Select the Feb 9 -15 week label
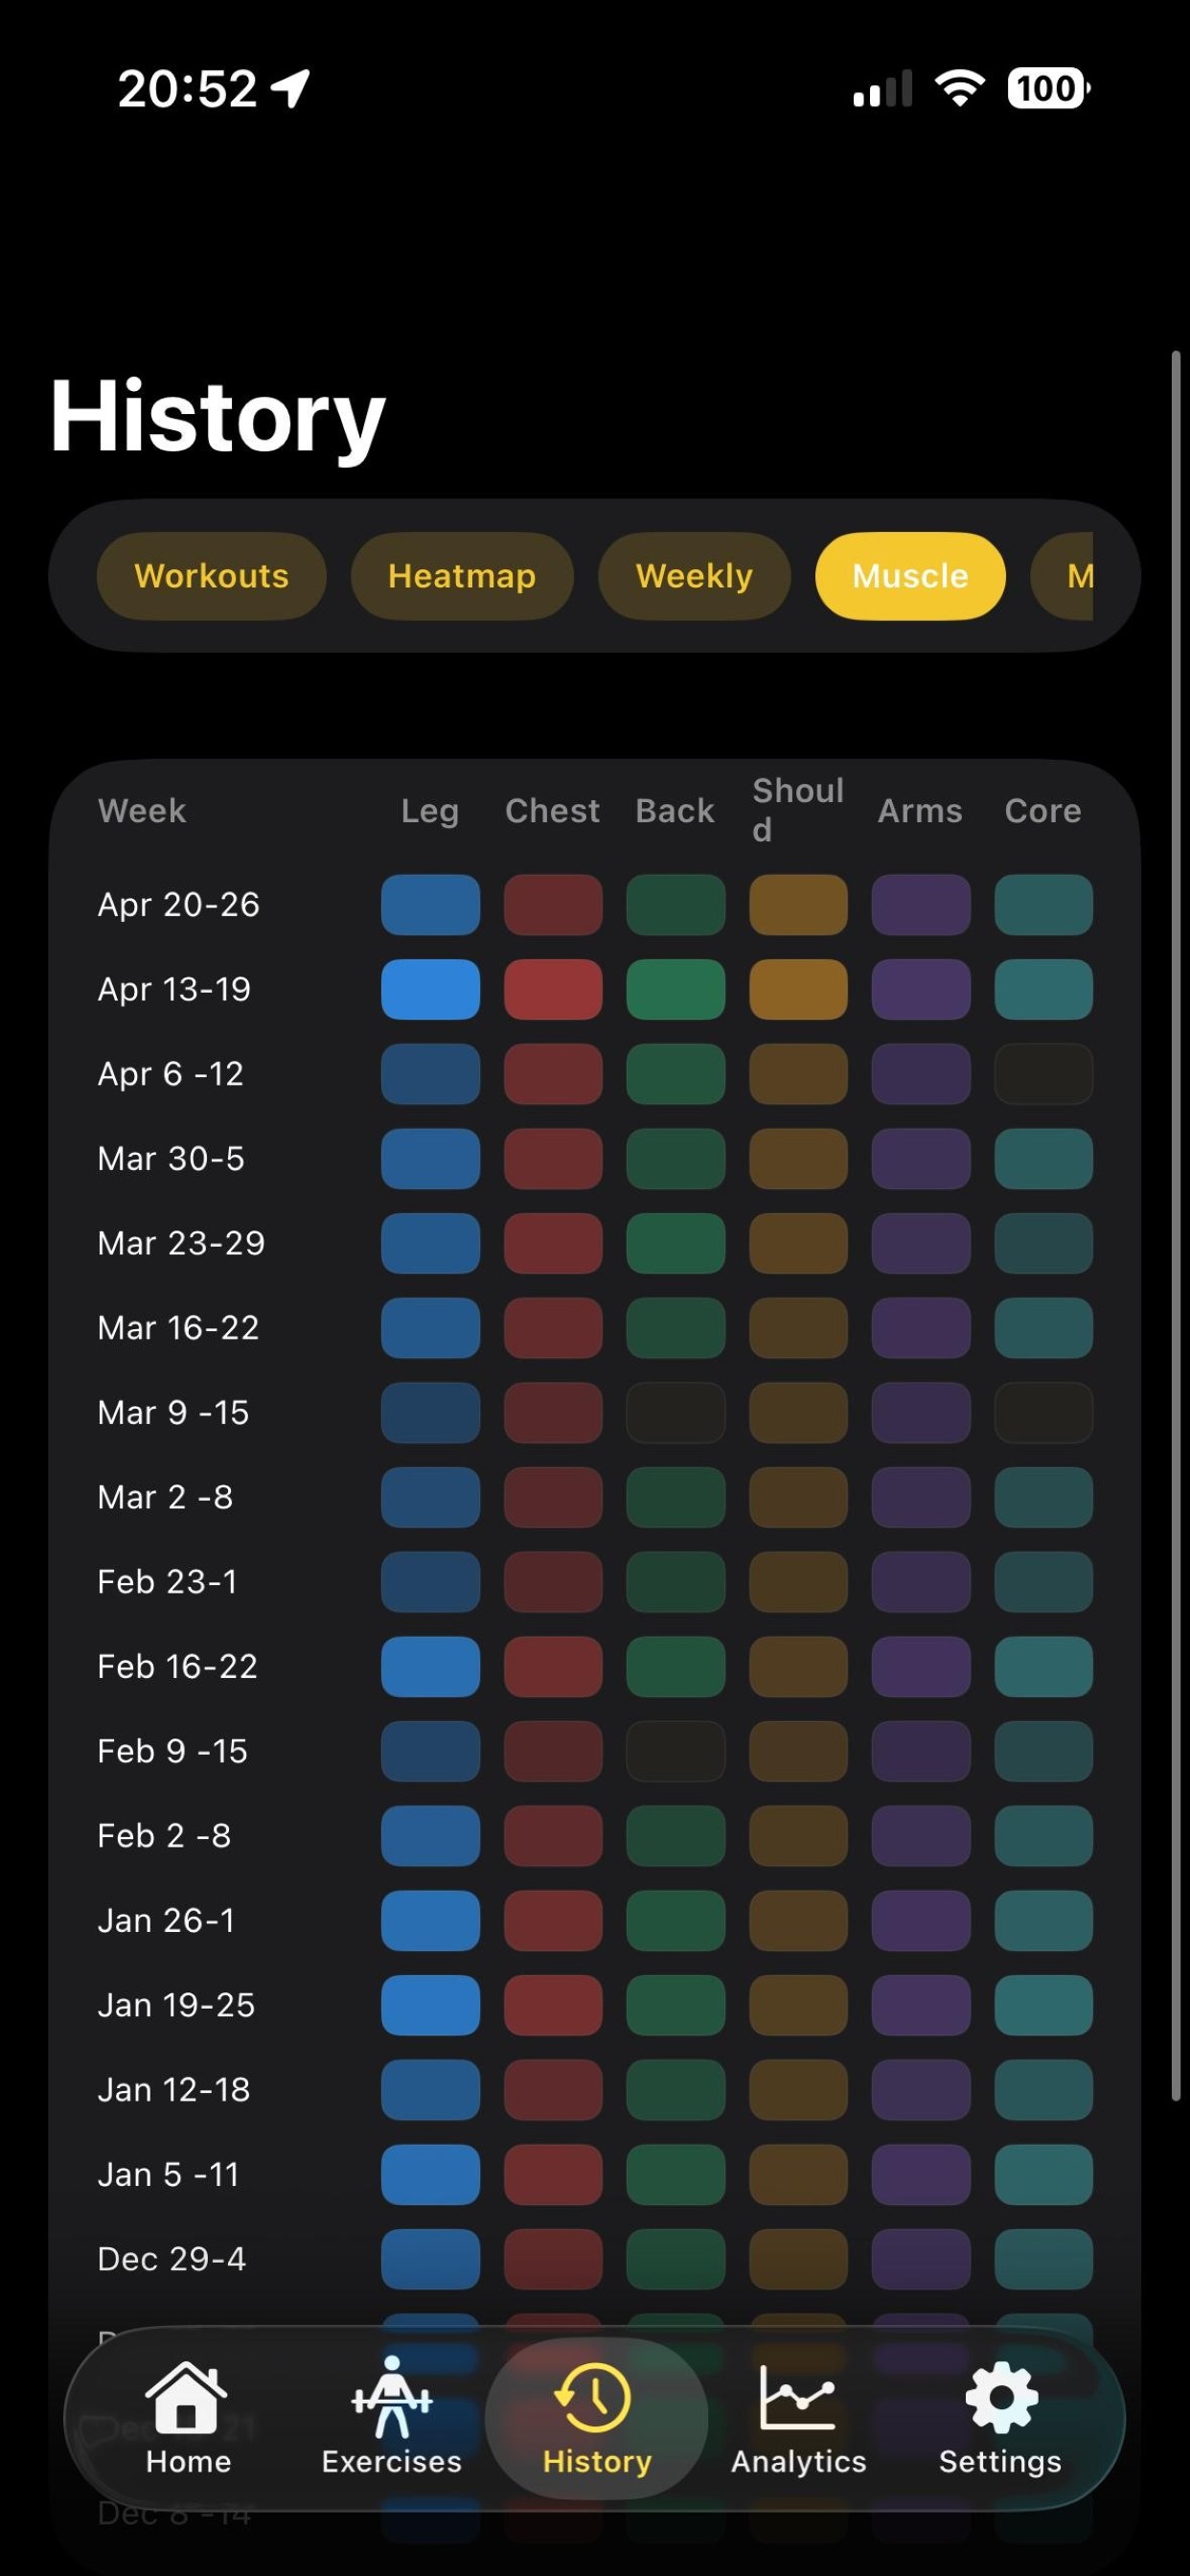This screenshot has height=2576, width=1190. click(172, 1751)
